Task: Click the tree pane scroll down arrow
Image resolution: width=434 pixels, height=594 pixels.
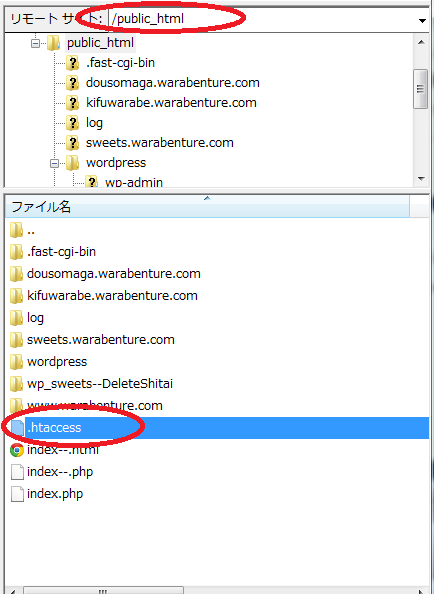Action: pyautogui.click(x=421, y=178)
